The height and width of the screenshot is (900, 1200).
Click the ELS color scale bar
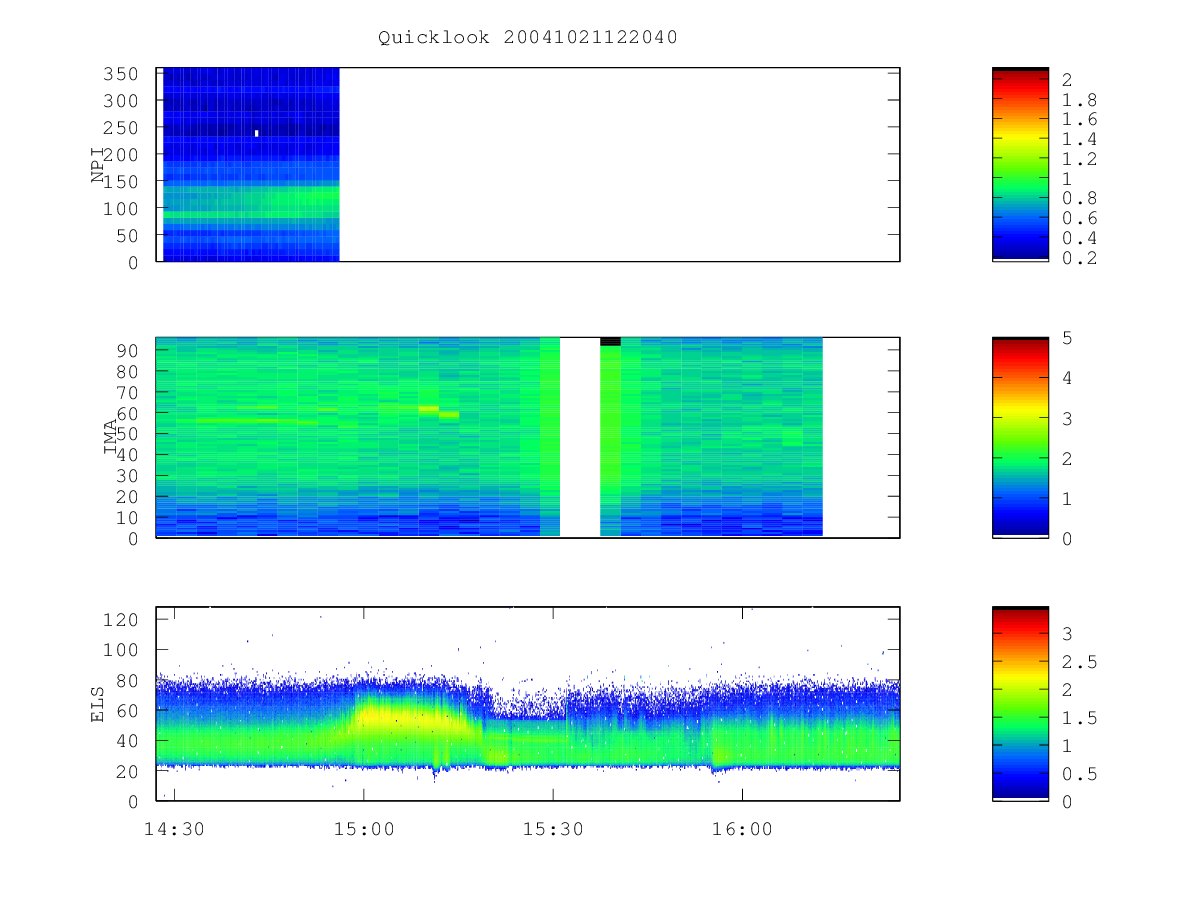click(1020, 703)
